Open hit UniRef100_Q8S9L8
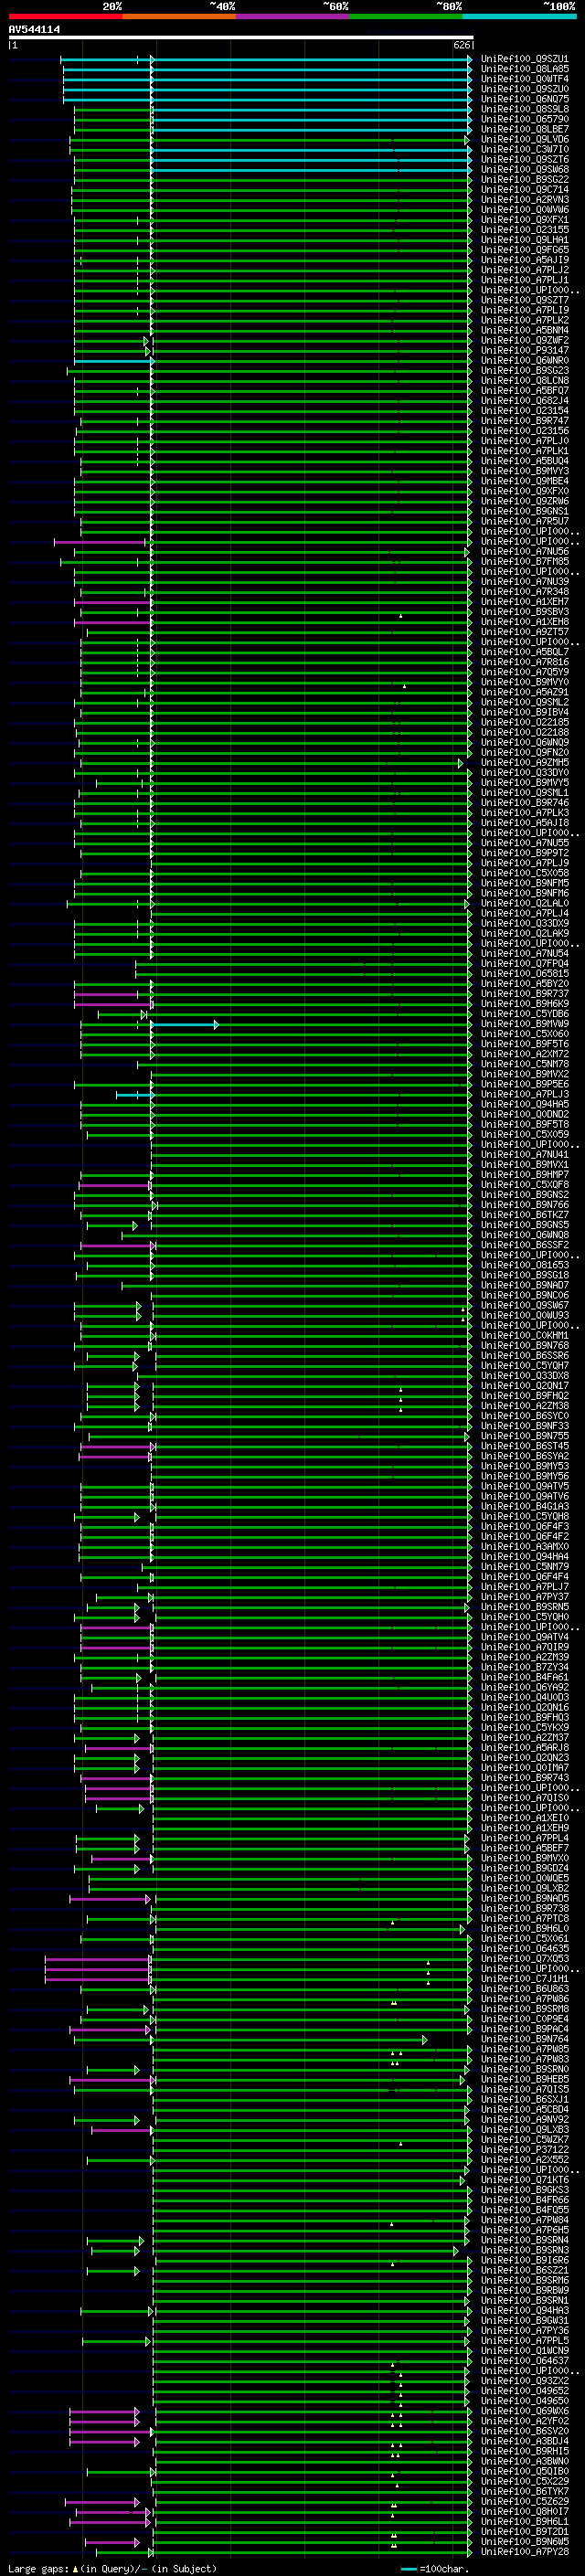Screen dimensions: 585x2576 tap(524, 109)
